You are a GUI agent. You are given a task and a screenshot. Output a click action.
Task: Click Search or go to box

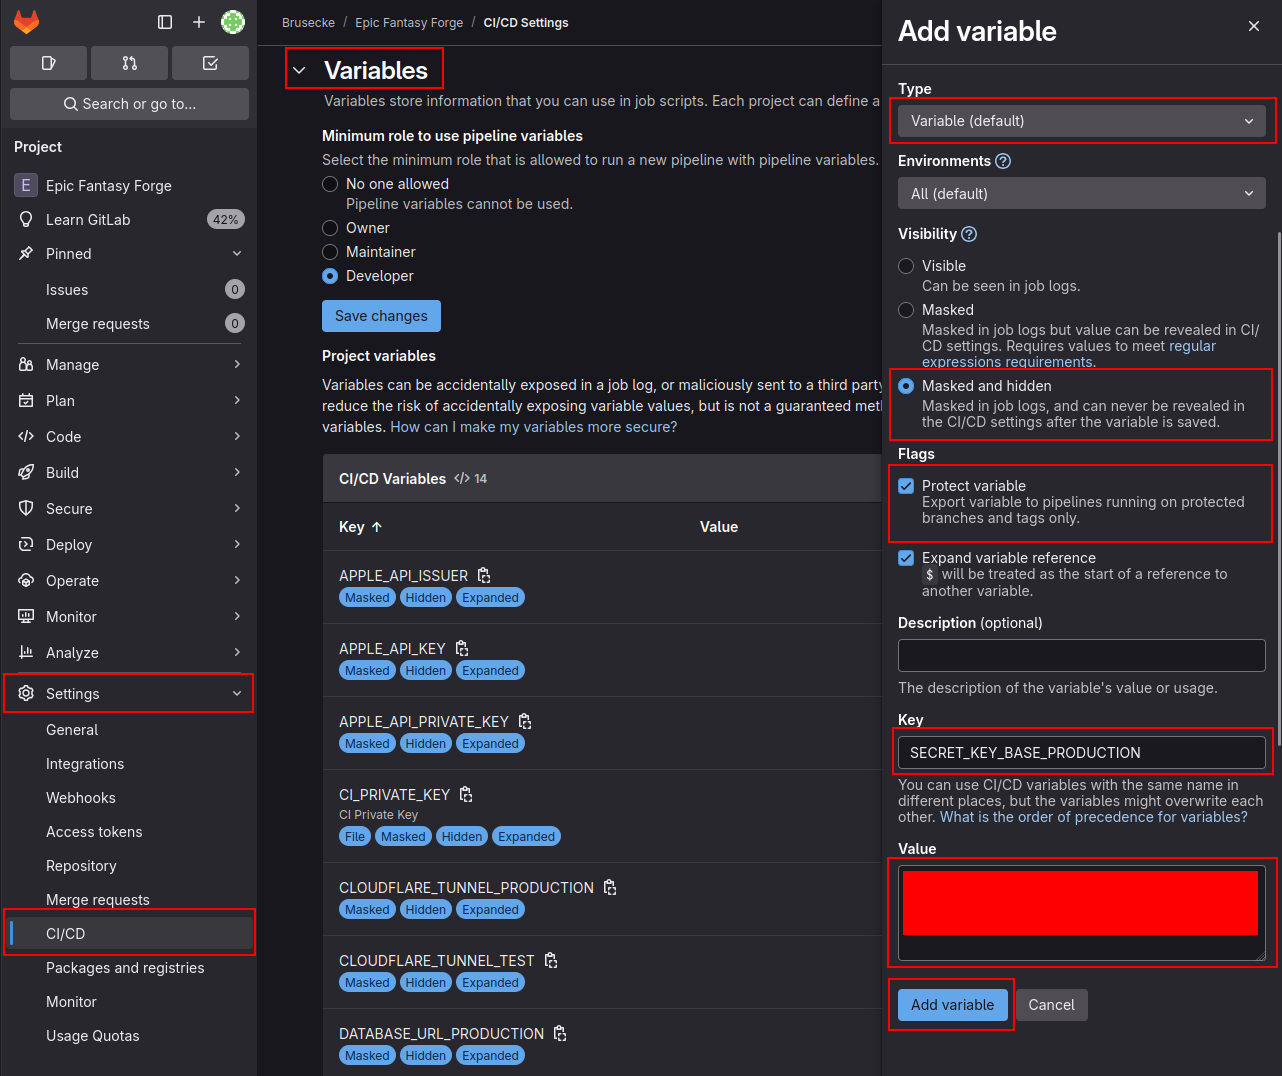pyautogui.click(x=129, y=104)
